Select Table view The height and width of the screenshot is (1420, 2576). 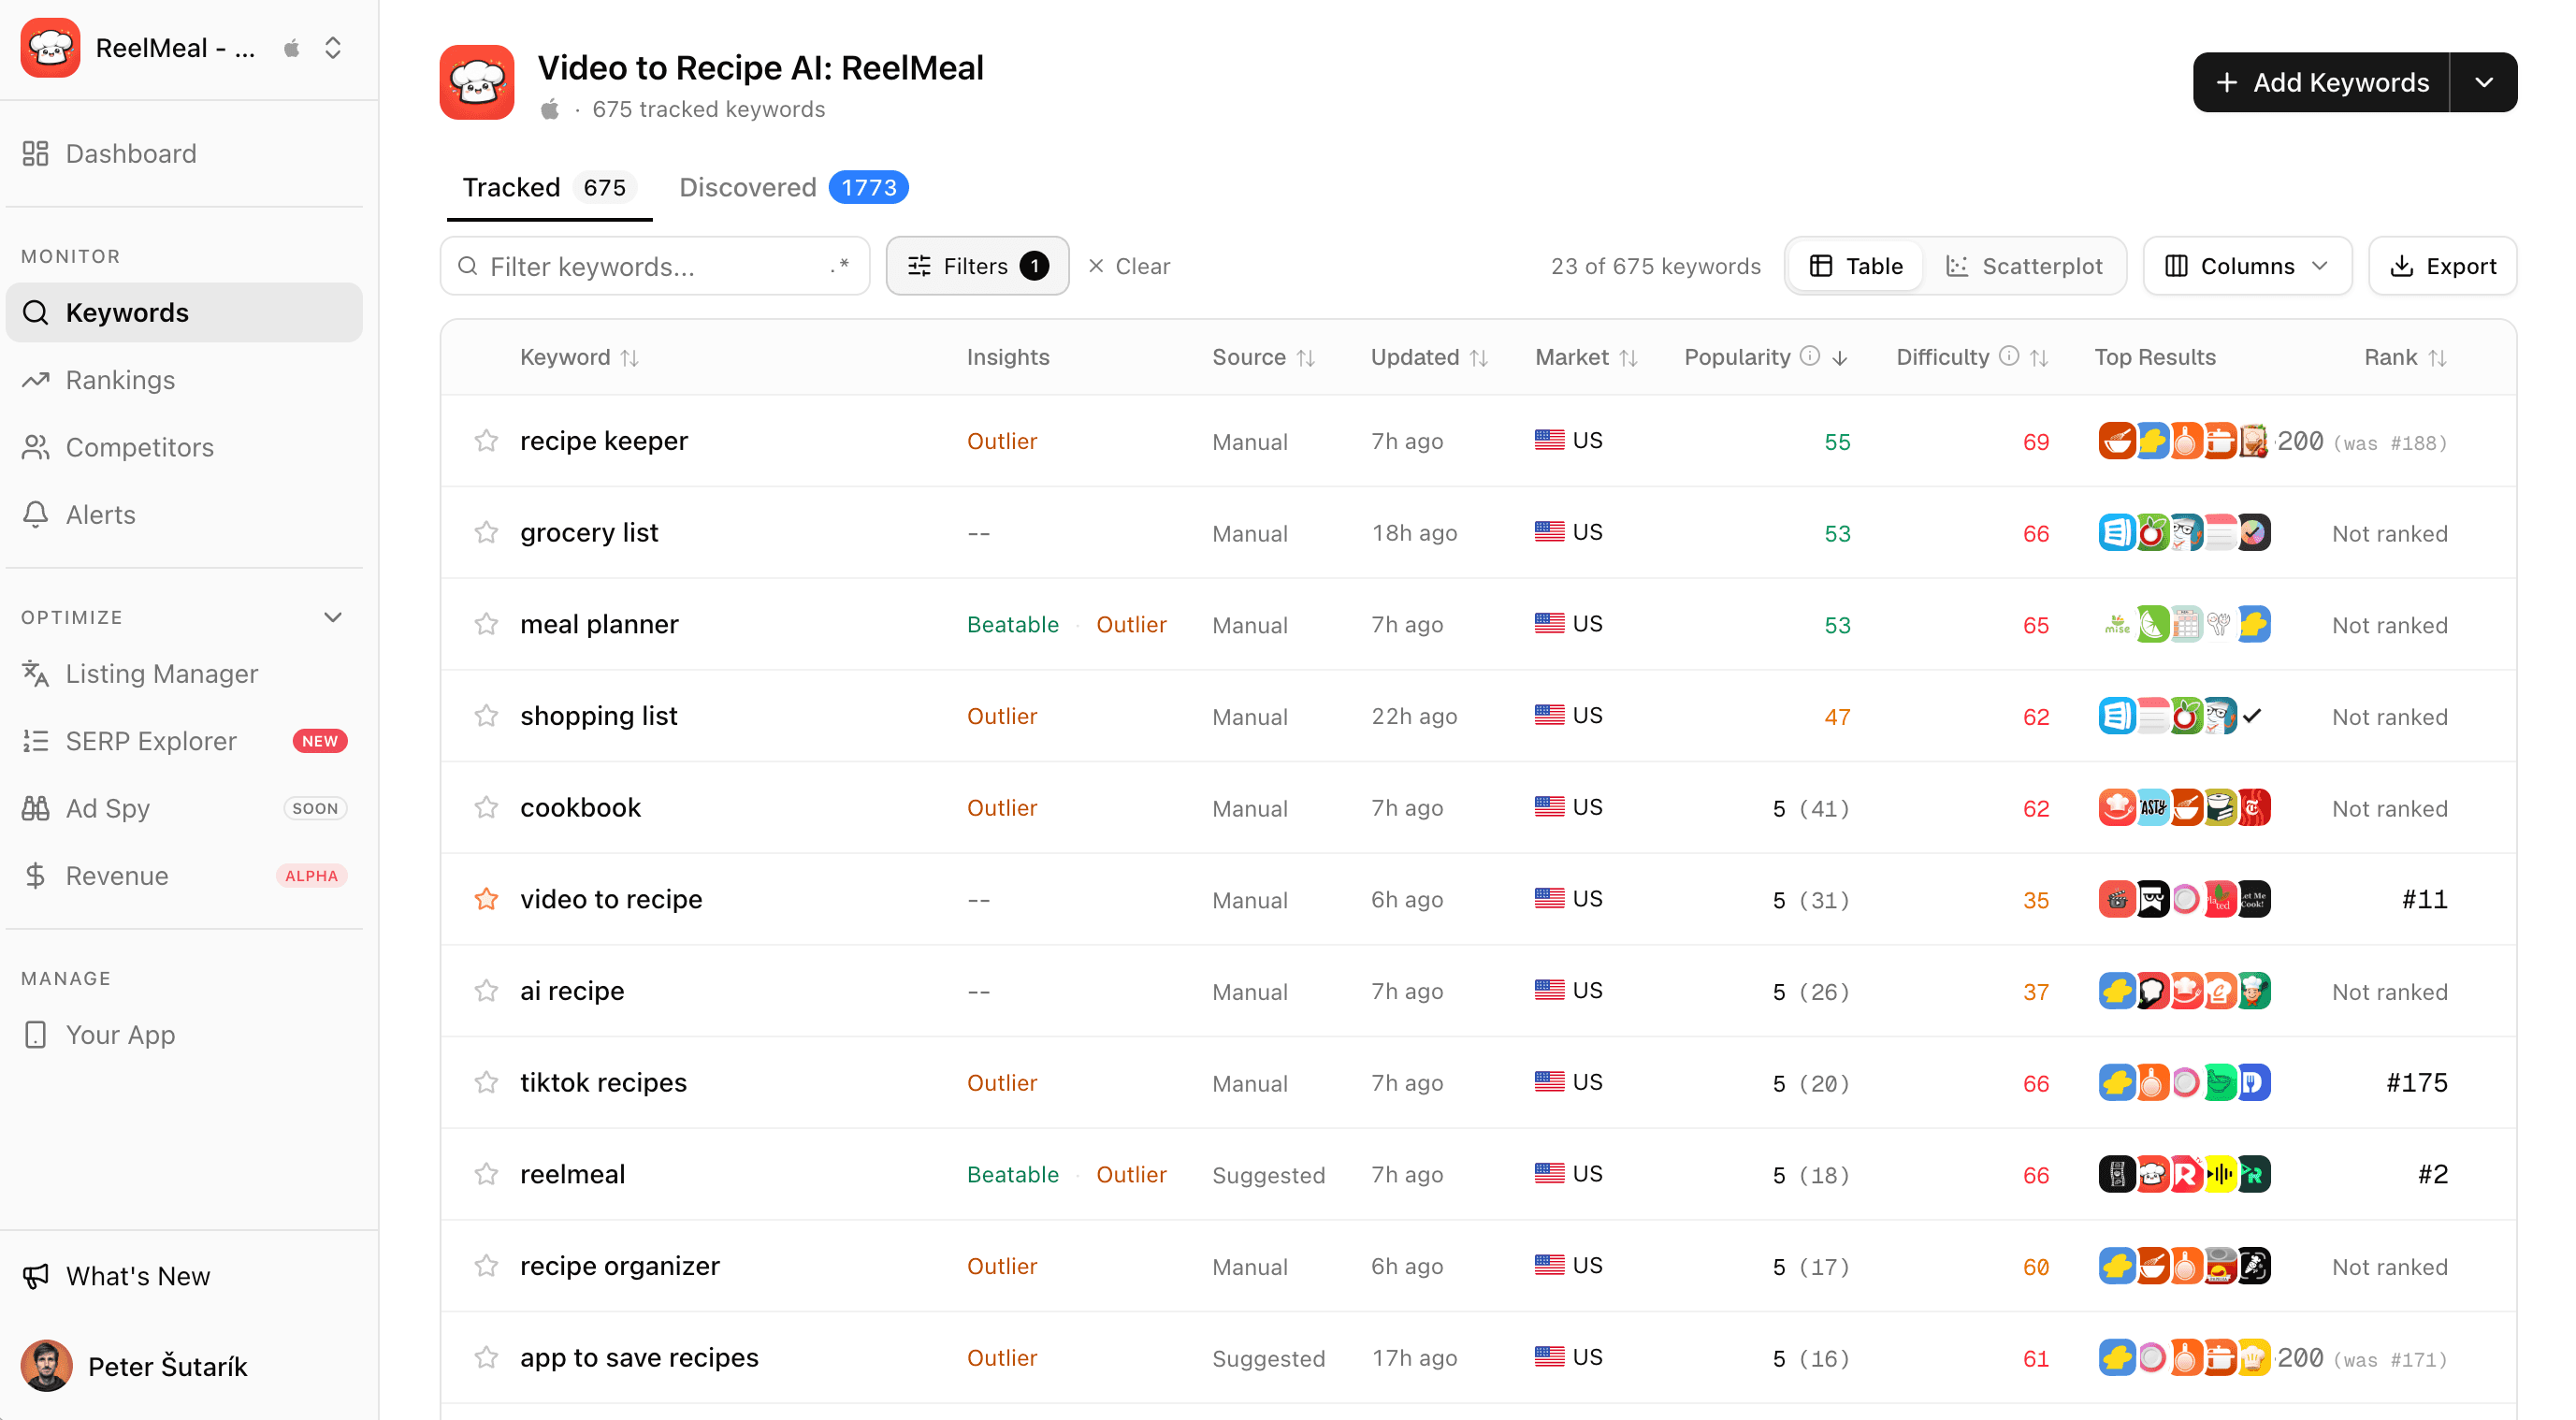(1856, 266)
